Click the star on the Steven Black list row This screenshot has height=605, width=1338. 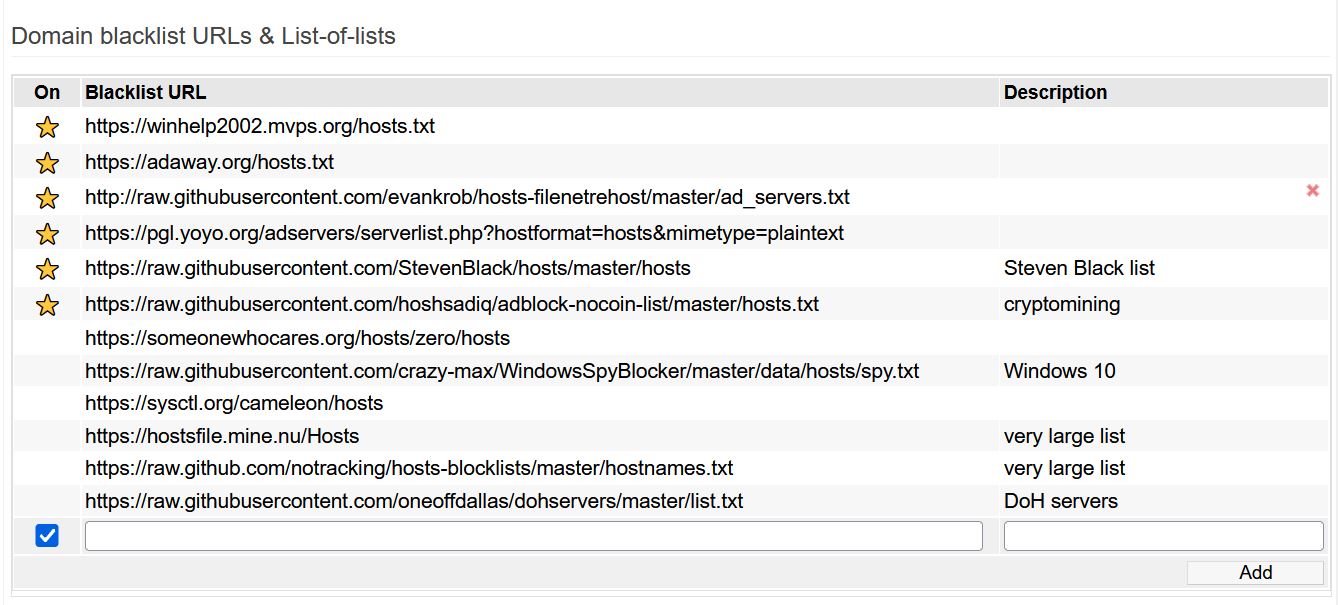[47, 269]
